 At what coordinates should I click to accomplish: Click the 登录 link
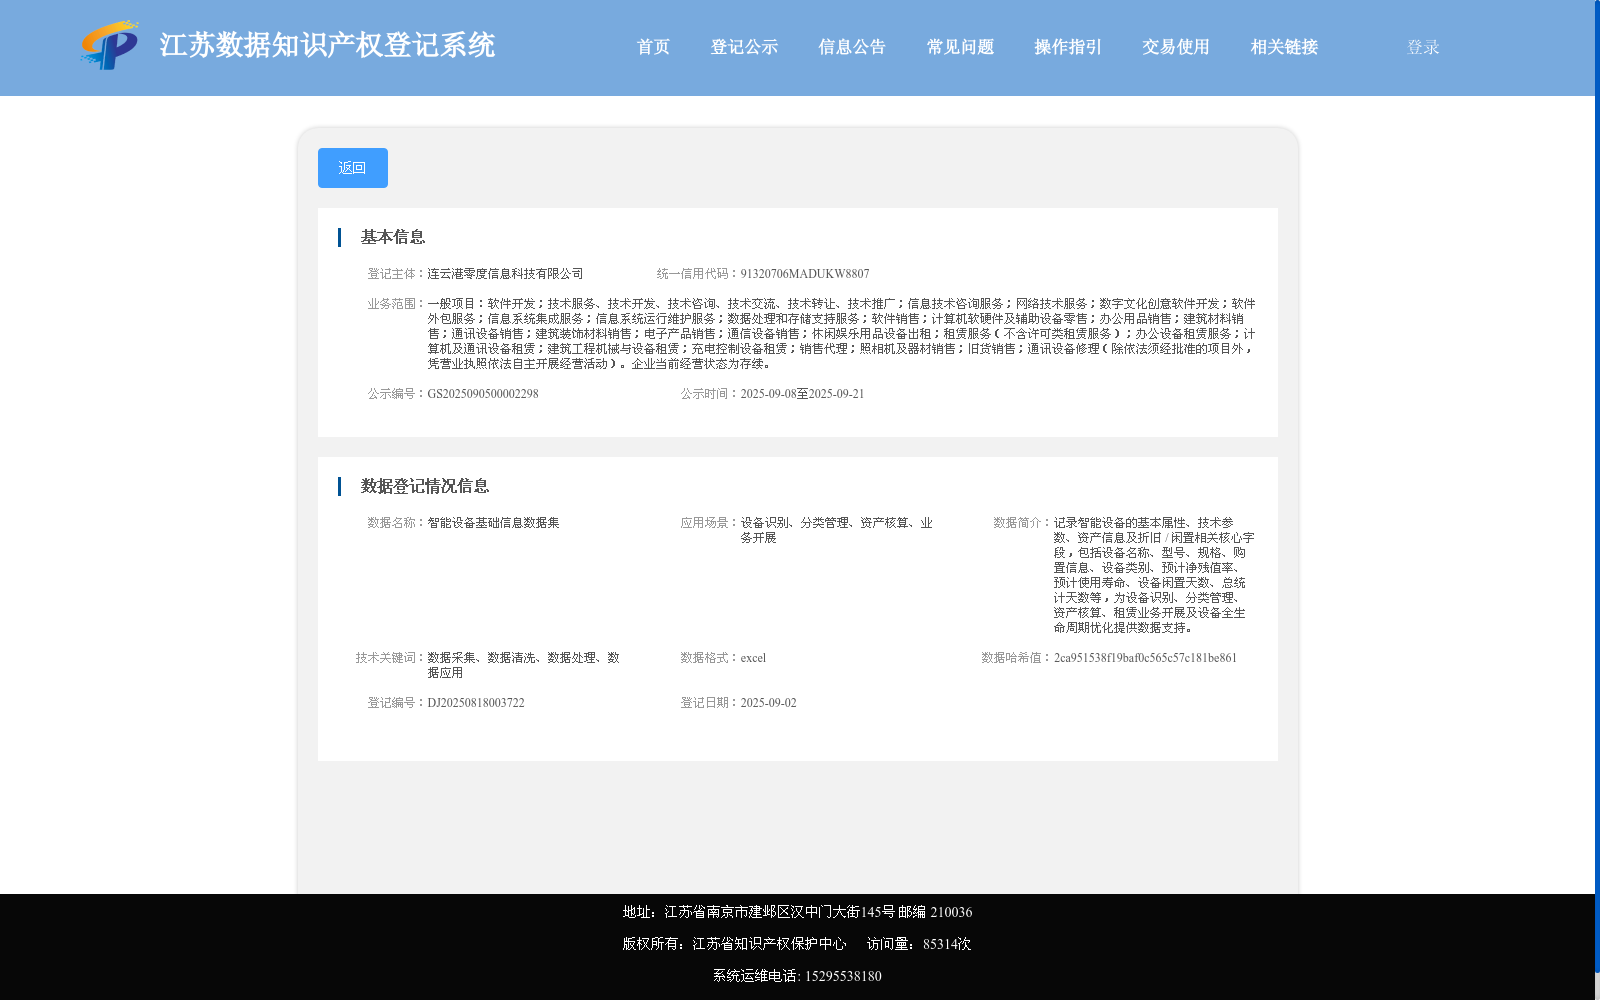coord(1423,47)
